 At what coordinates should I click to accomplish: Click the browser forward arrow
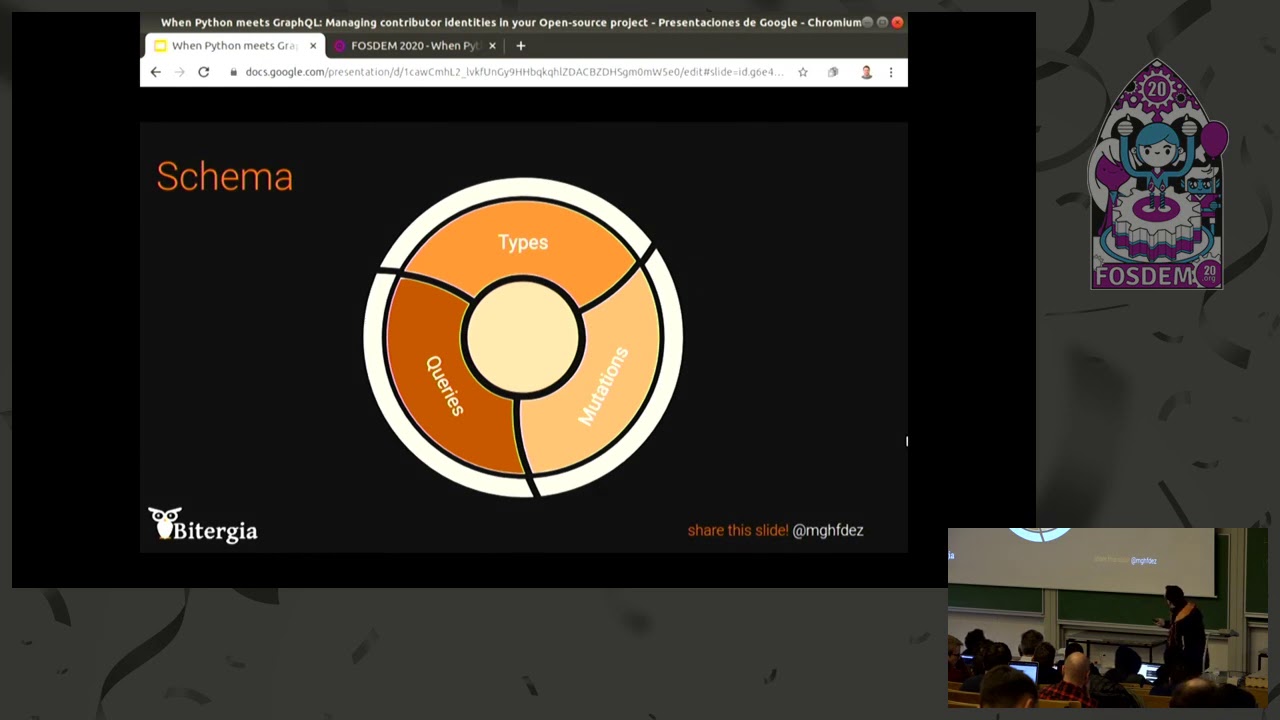(x=179, y=72)
